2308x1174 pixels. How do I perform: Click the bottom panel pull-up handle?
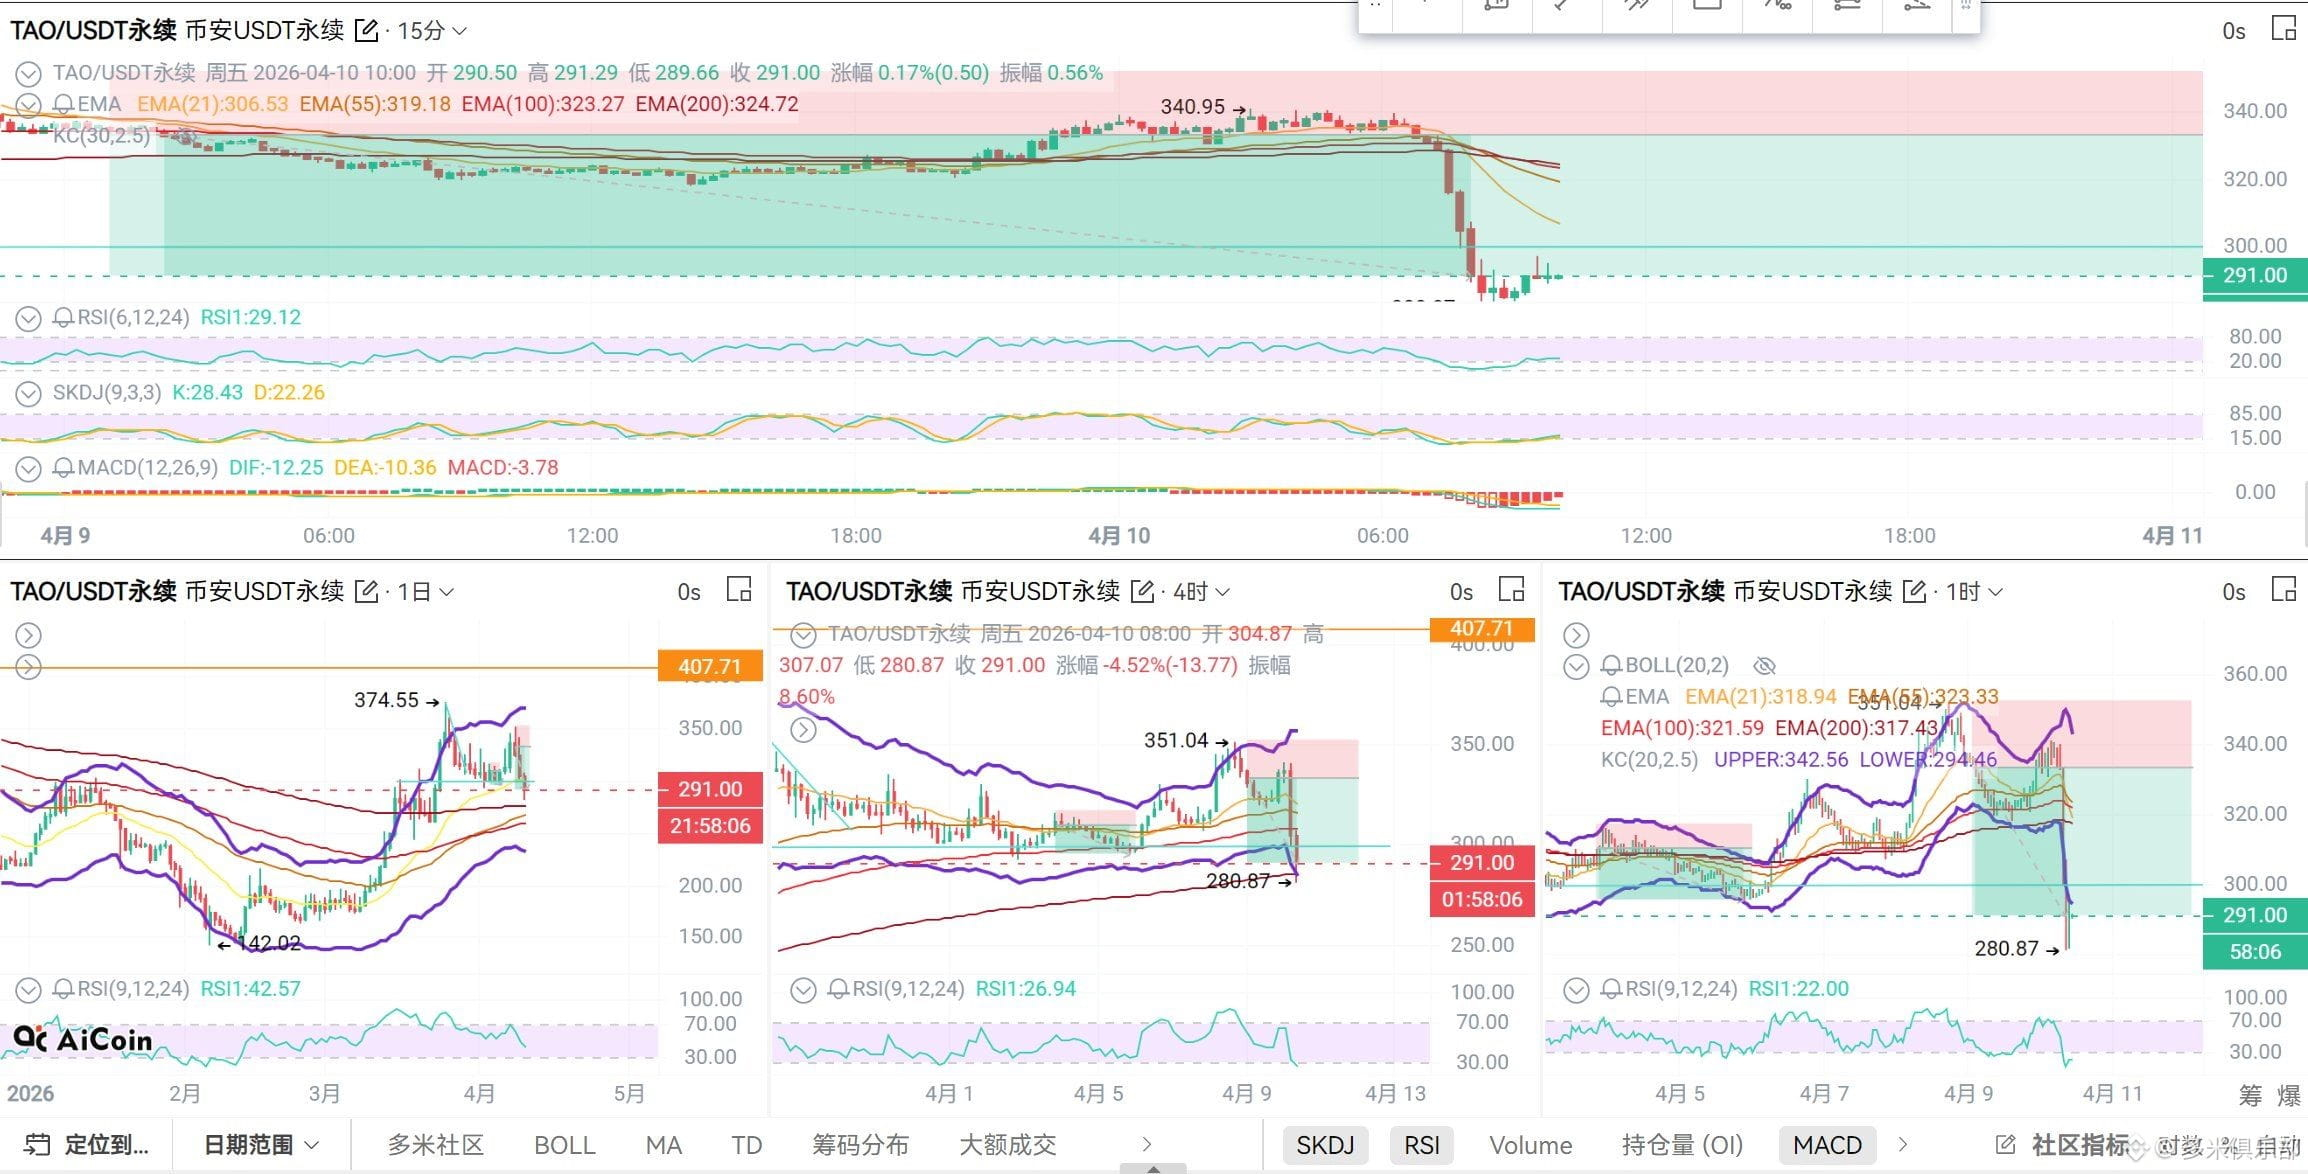tap(1153, 1168)
